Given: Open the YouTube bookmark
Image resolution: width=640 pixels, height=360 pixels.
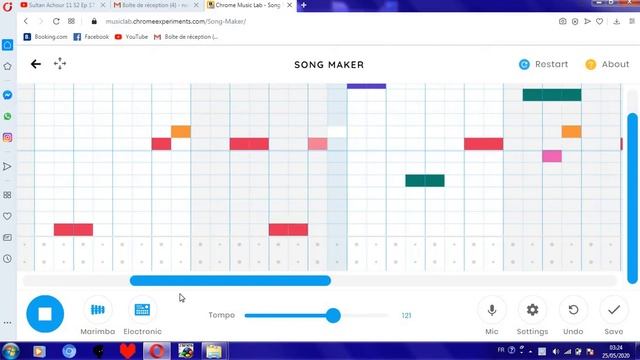Looking at the screenshot, I should point(131,37).
